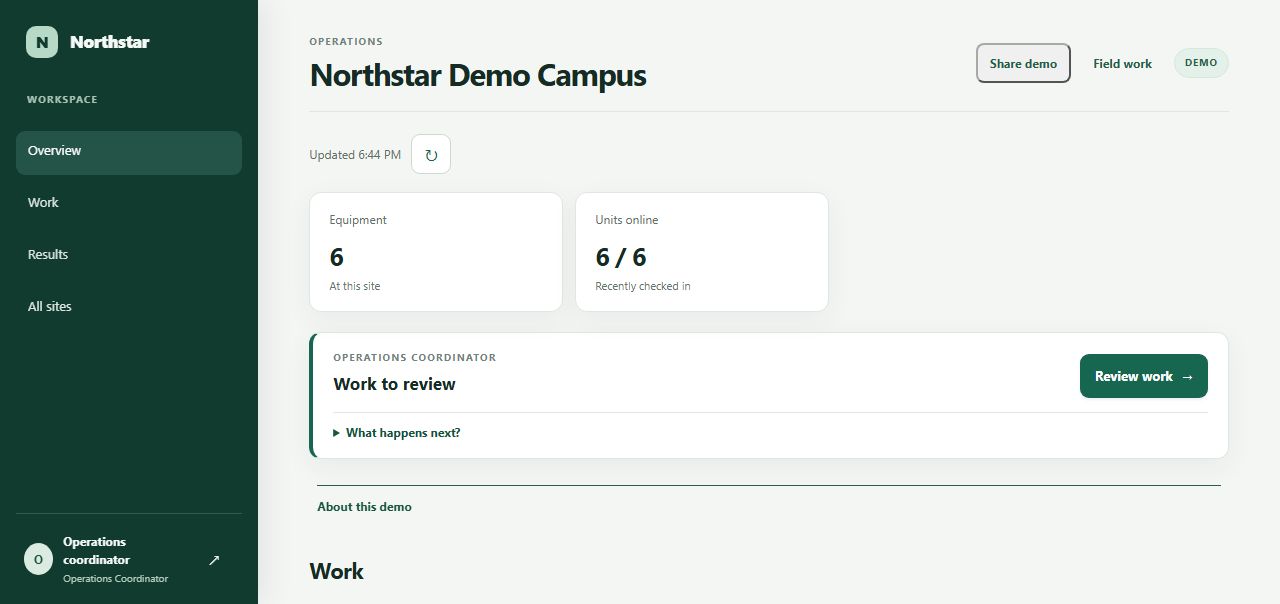The height and width of the screenshot is (604, 1280).
Task: Click the Share demo button
Action: (x=1023, y=63)
